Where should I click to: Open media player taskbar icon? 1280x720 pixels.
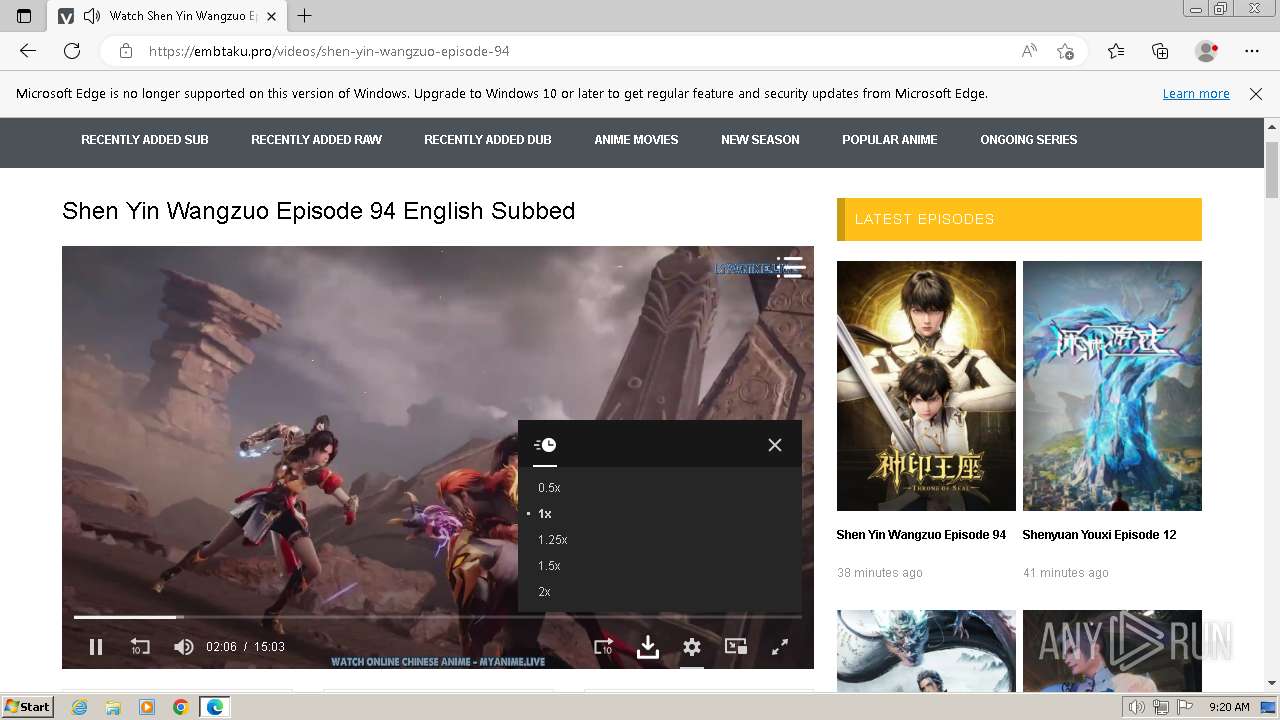pos(147,707)
